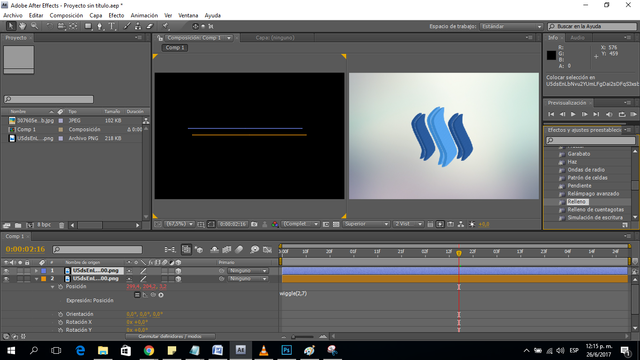Click the new folder icon in Project panel
640x360 pixels.
[18, 225]
